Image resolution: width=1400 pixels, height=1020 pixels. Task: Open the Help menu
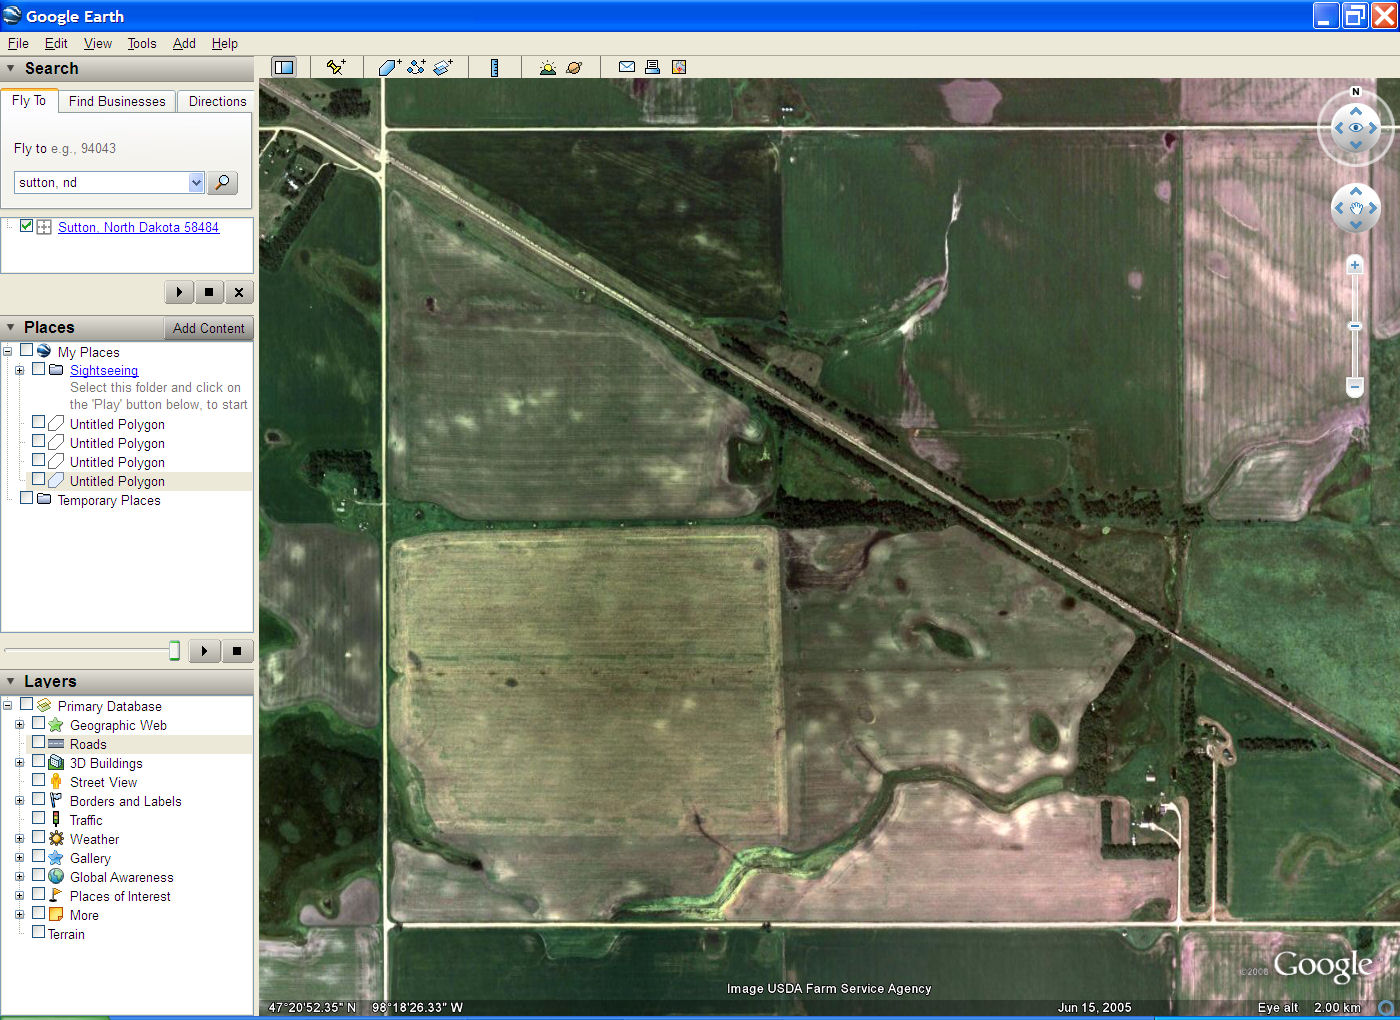click(x=225, y=43)
